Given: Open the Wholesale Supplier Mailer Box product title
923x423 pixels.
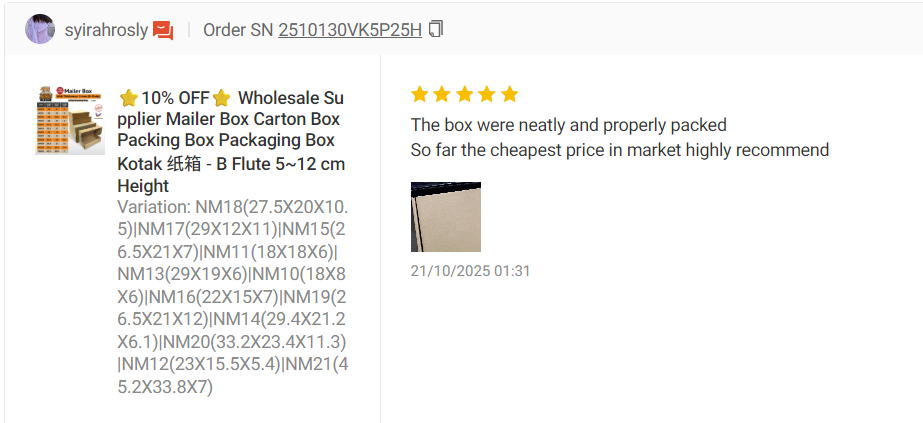Looking at the screenshot, I should tap(230, 141).
